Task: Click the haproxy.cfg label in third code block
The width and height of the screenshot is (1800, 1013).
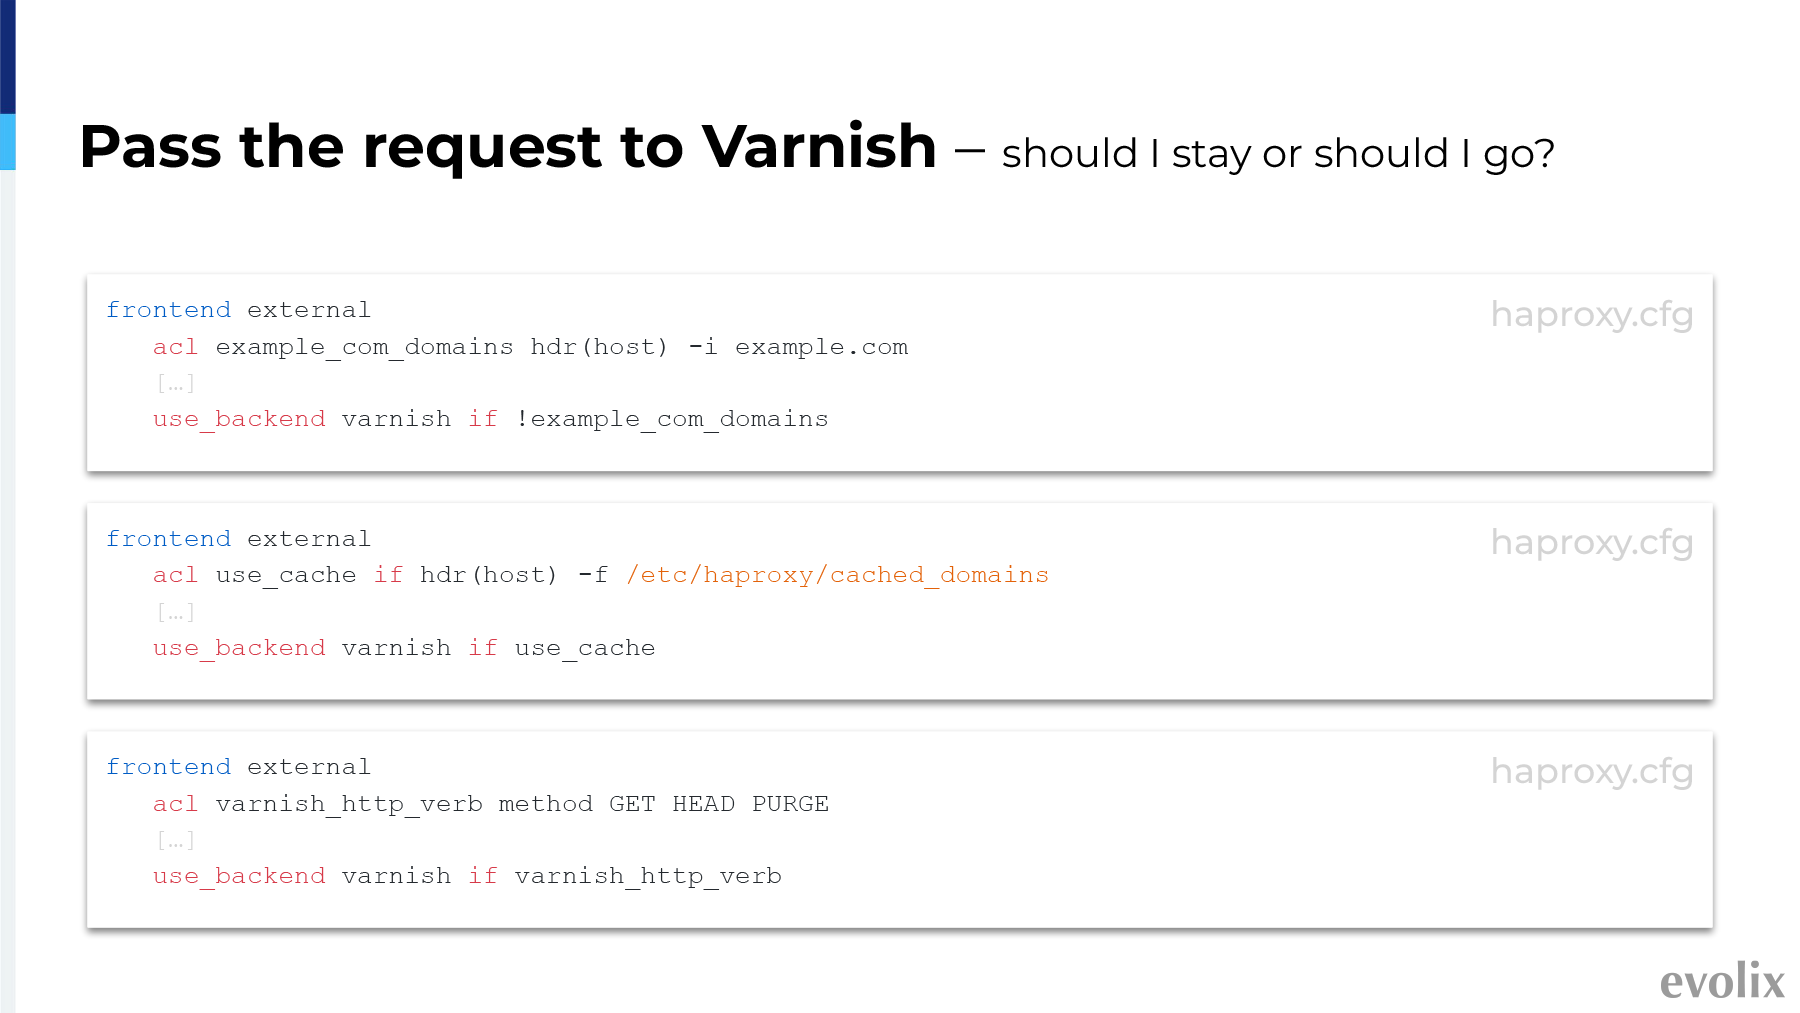Action: pyautogui.click(x=1592, y=771)
